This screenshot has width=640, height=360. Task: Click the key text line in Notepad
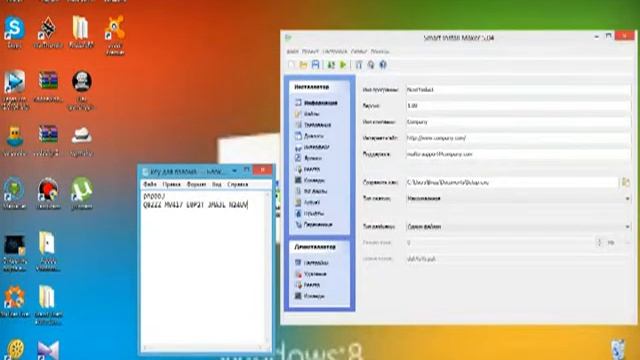[196, 205]
